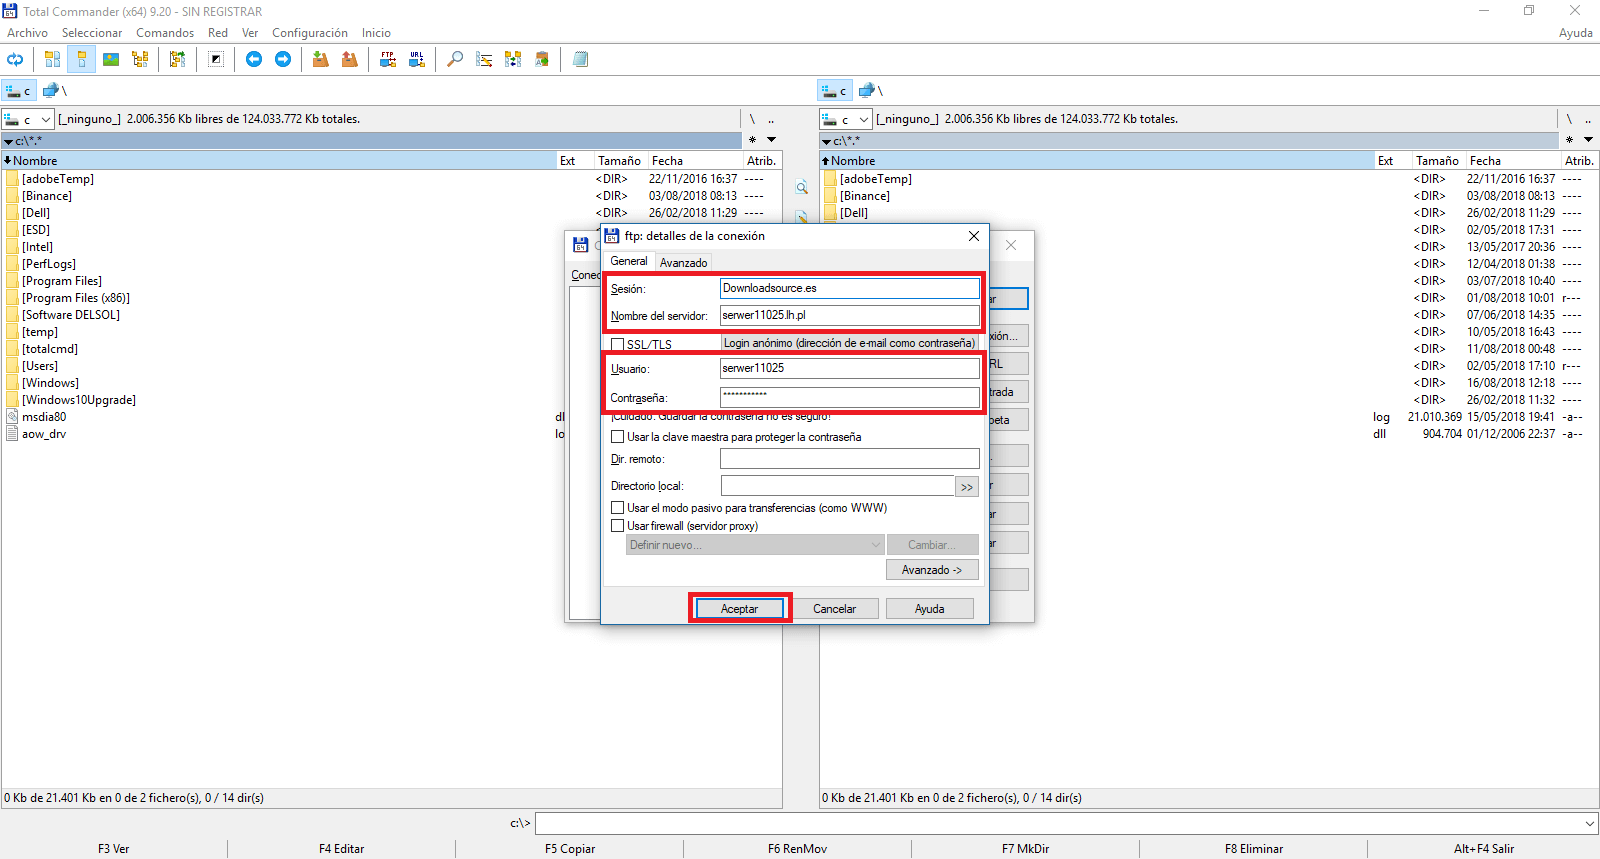This screenshot has height=859, width=1600.
Task: Click the Reread source refresh icon
Action: (x=15, y=59)
